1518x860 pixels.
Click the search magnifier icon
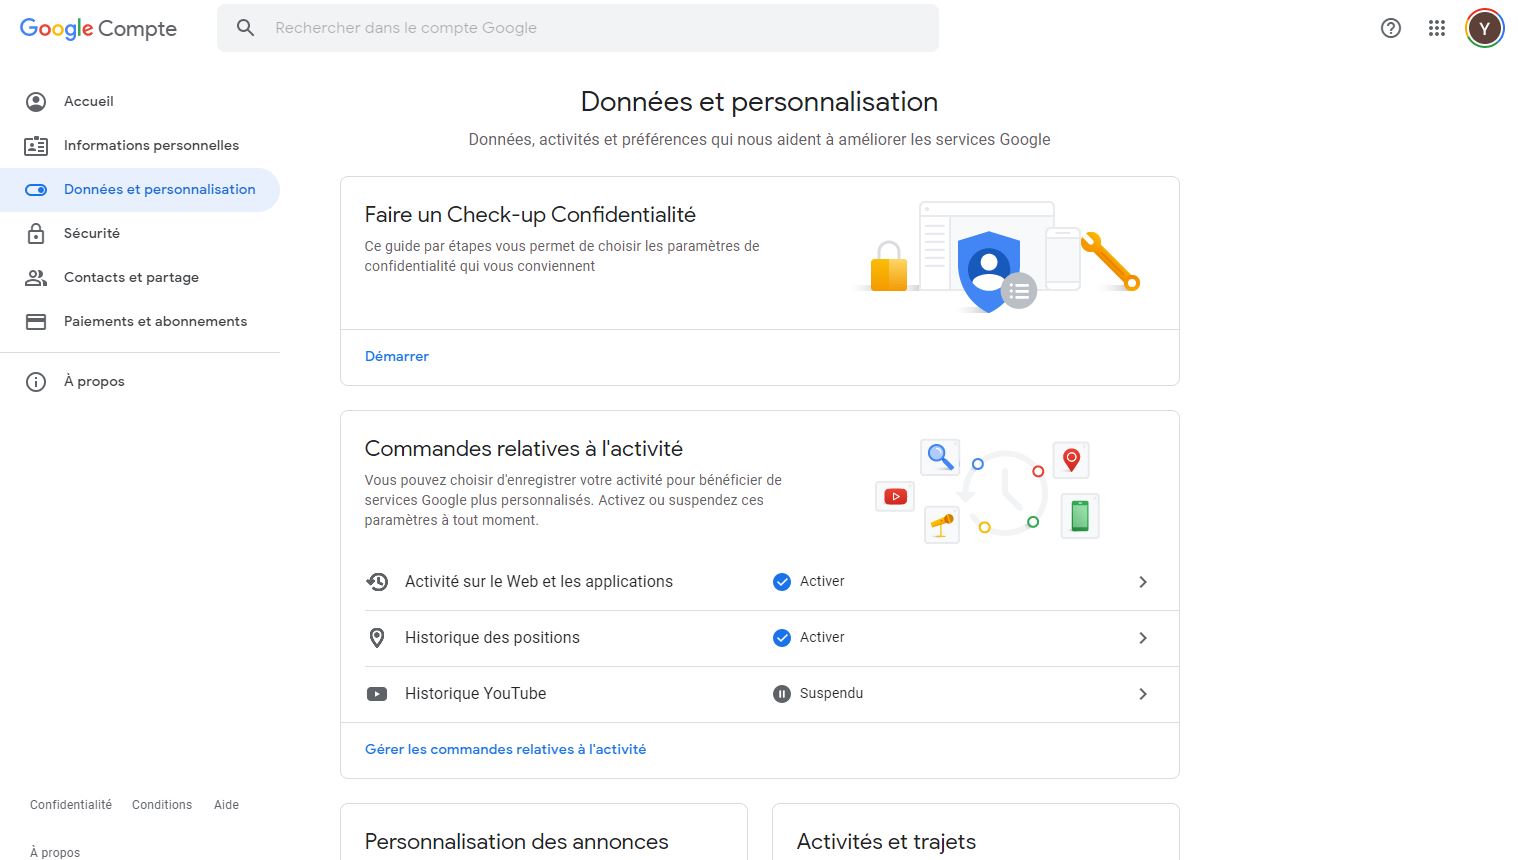coord(245,28)
